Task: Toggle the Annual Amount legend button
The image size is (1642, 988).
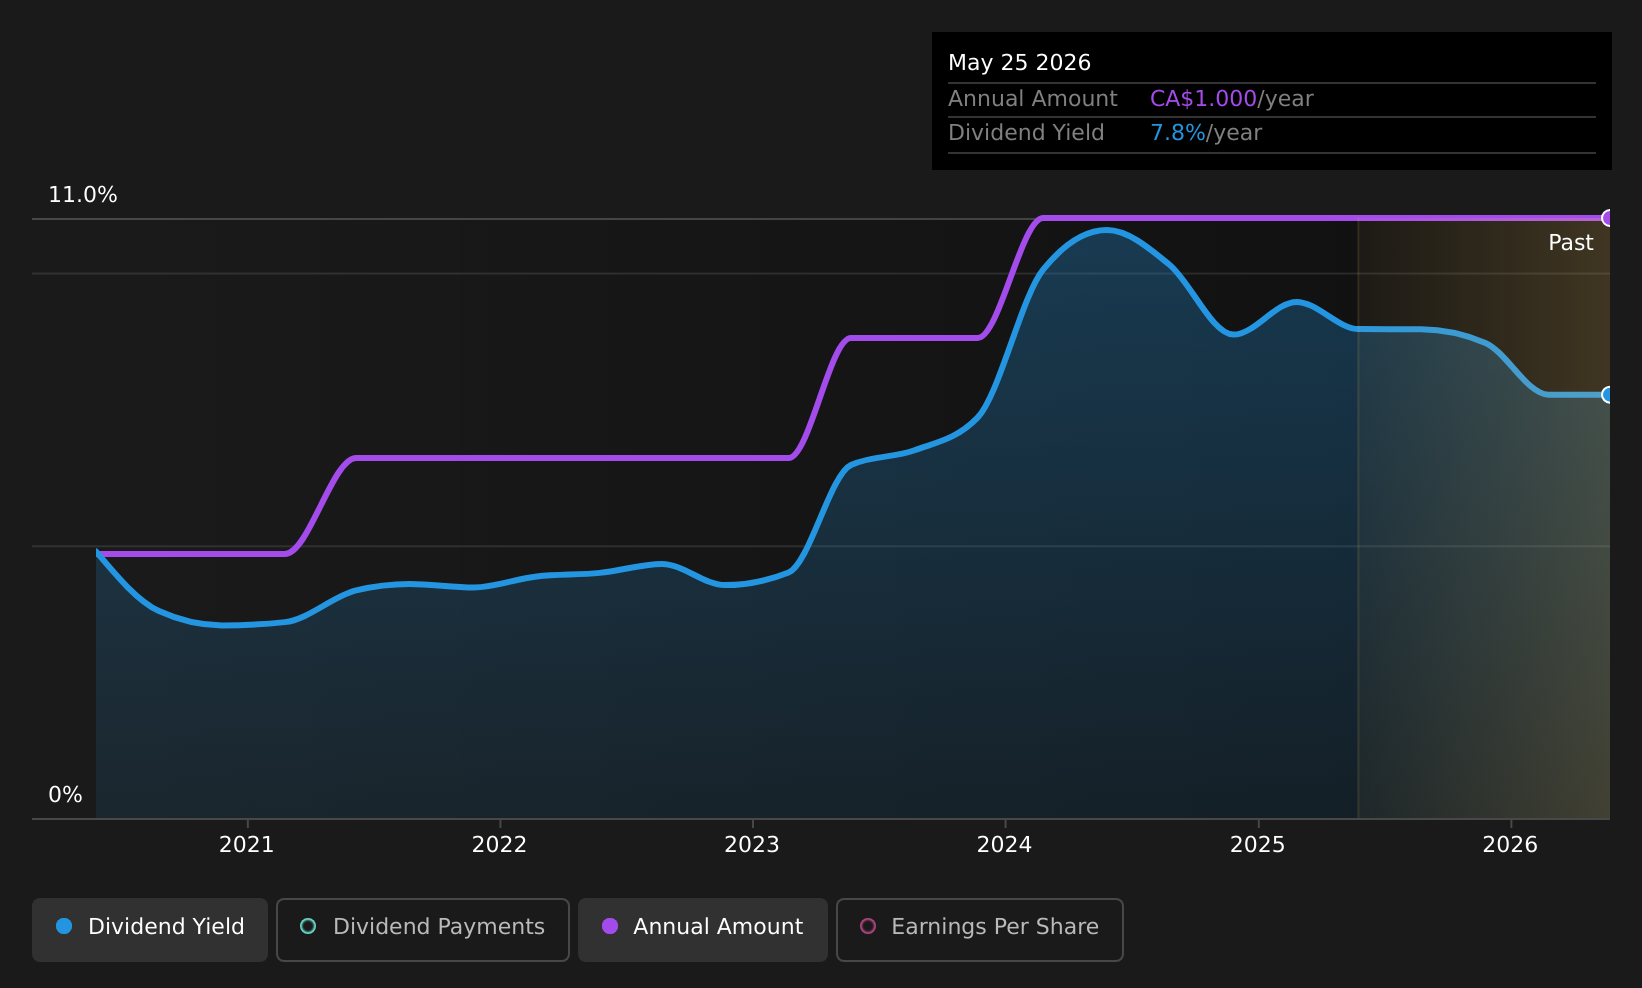Action: 703,929
